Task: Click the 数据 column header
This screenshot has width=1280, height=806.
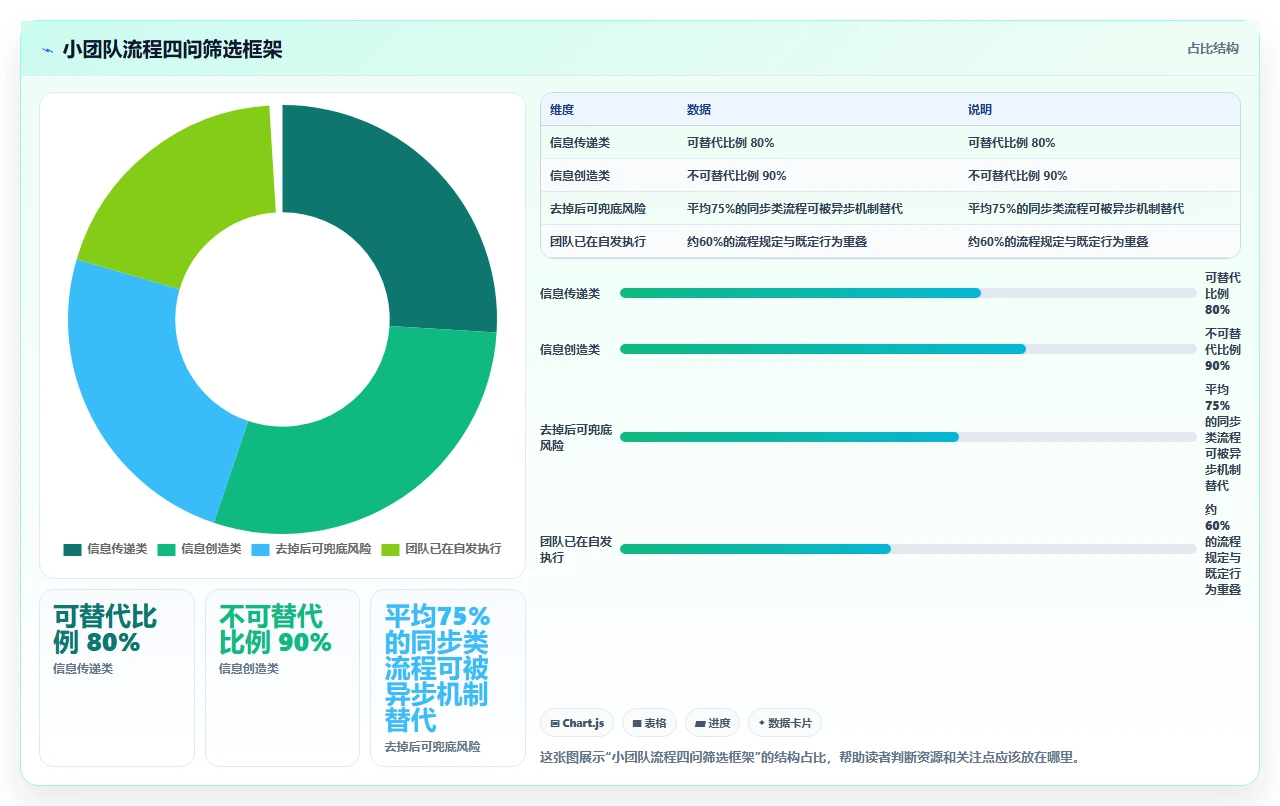Action: coord(699,110)
